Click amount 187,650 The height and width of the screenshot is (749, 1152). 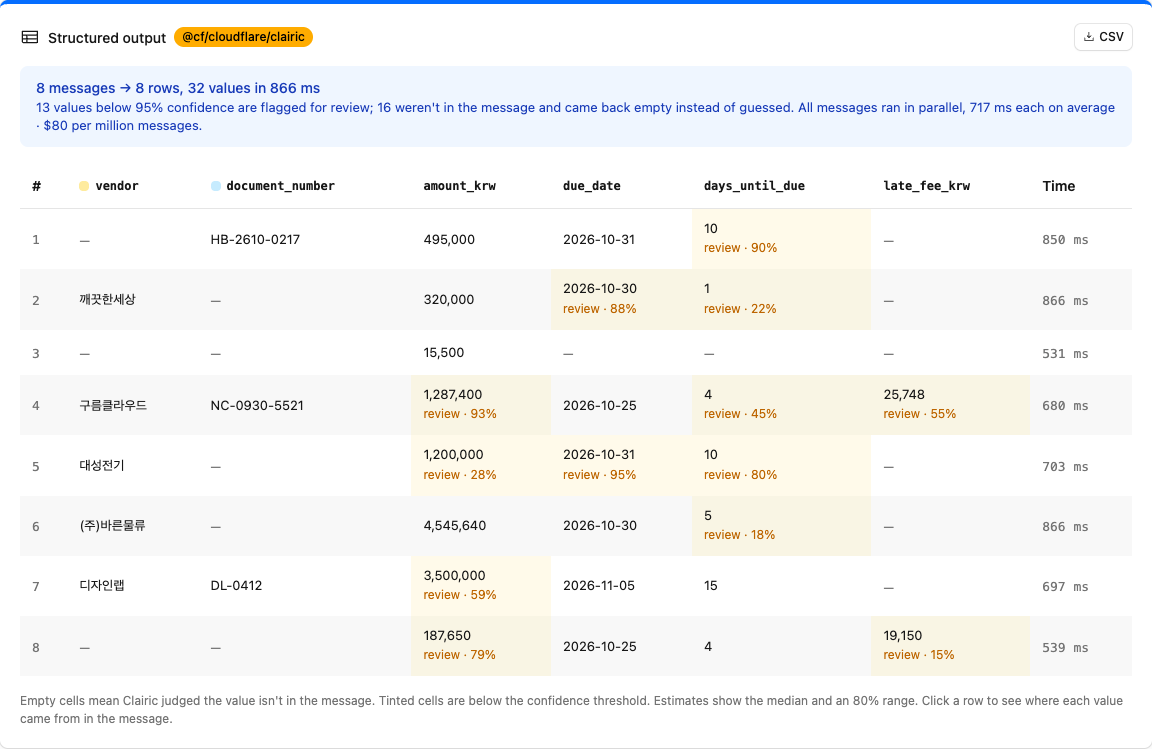(447, 636)
